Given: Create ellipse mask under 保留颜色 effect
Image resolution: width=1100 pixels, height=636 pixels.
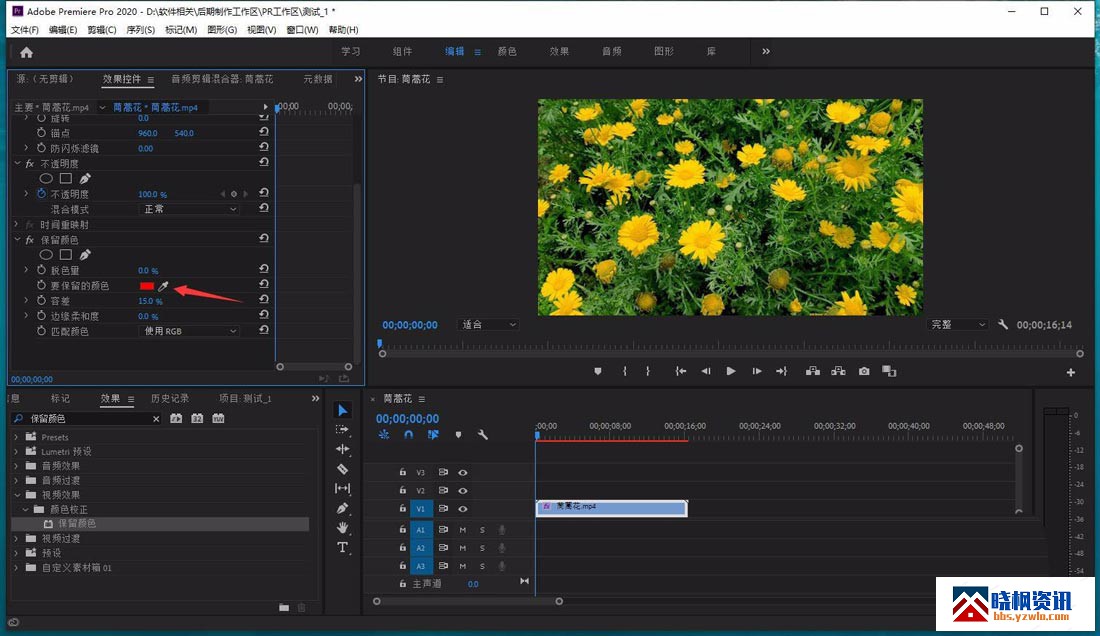Looking at the screenshot, I should (46, 255).
